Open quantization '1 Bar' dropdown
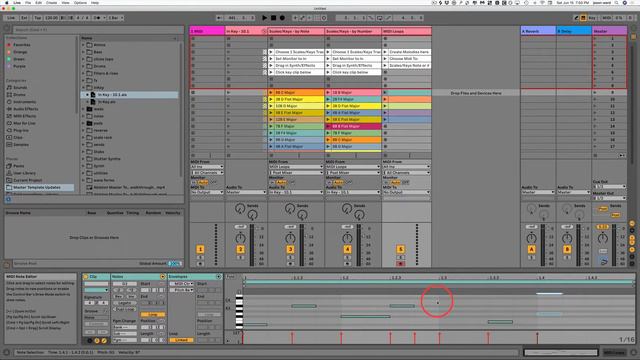The image size is (640, 360). (x=116, y=18)
